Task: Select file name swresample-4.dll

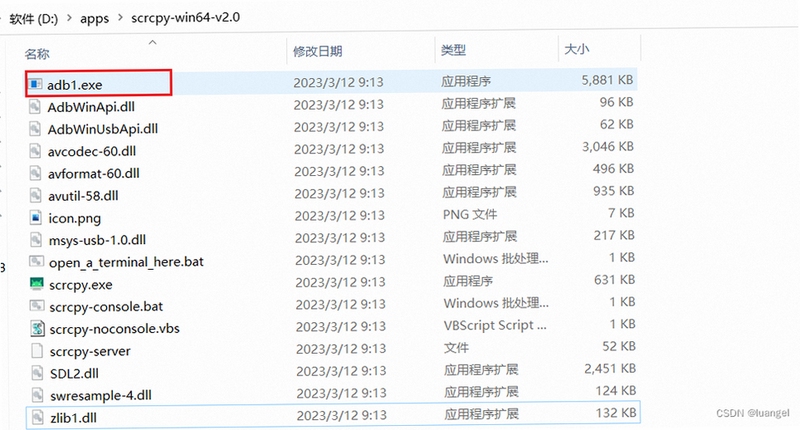Action: pos(101,395)
